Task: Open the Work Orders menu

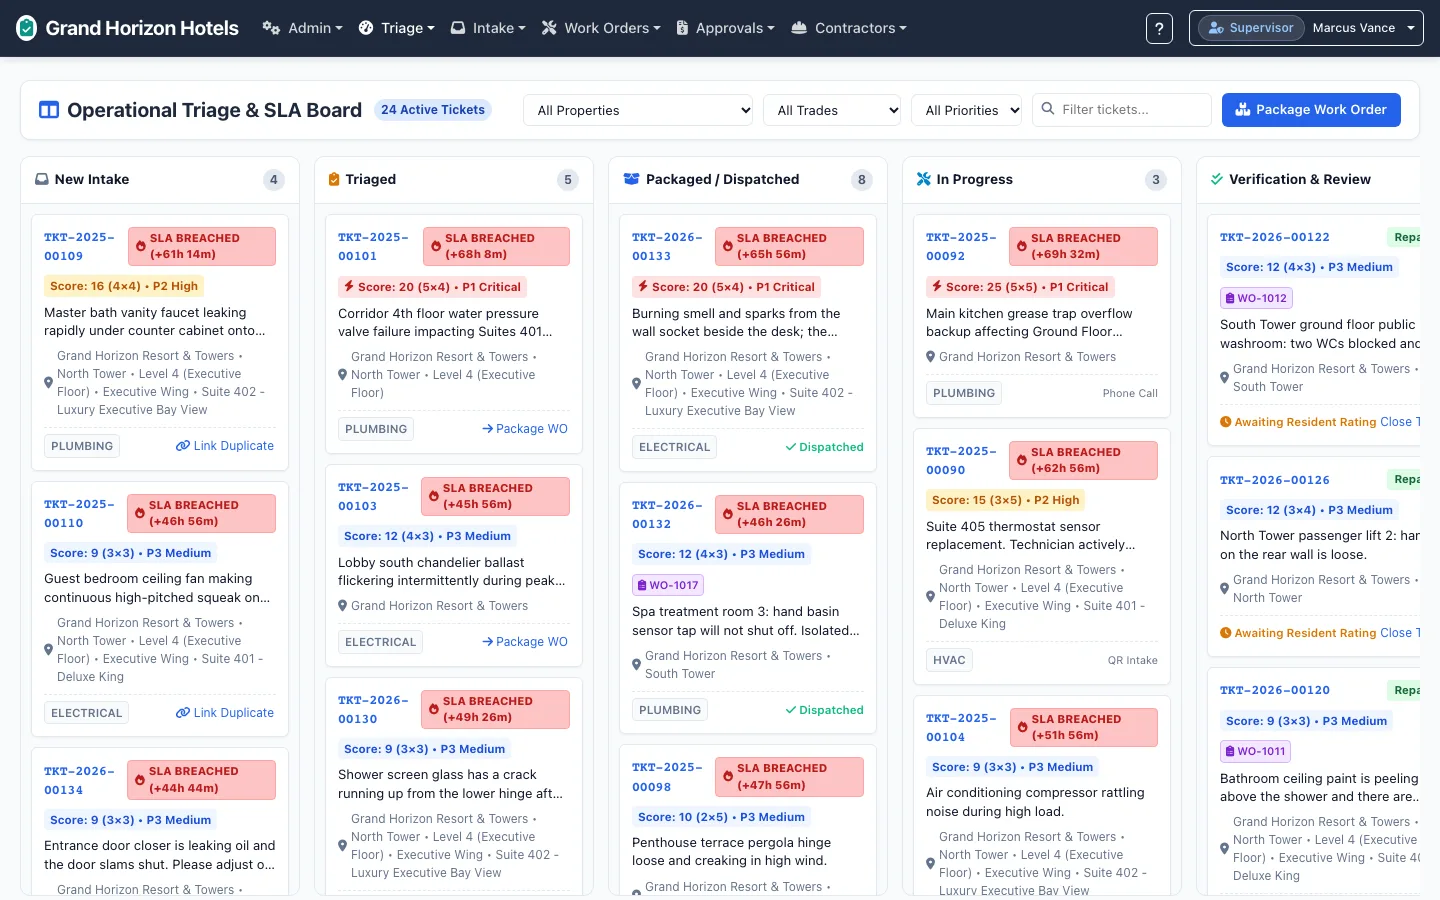Action: pos(601,28)
